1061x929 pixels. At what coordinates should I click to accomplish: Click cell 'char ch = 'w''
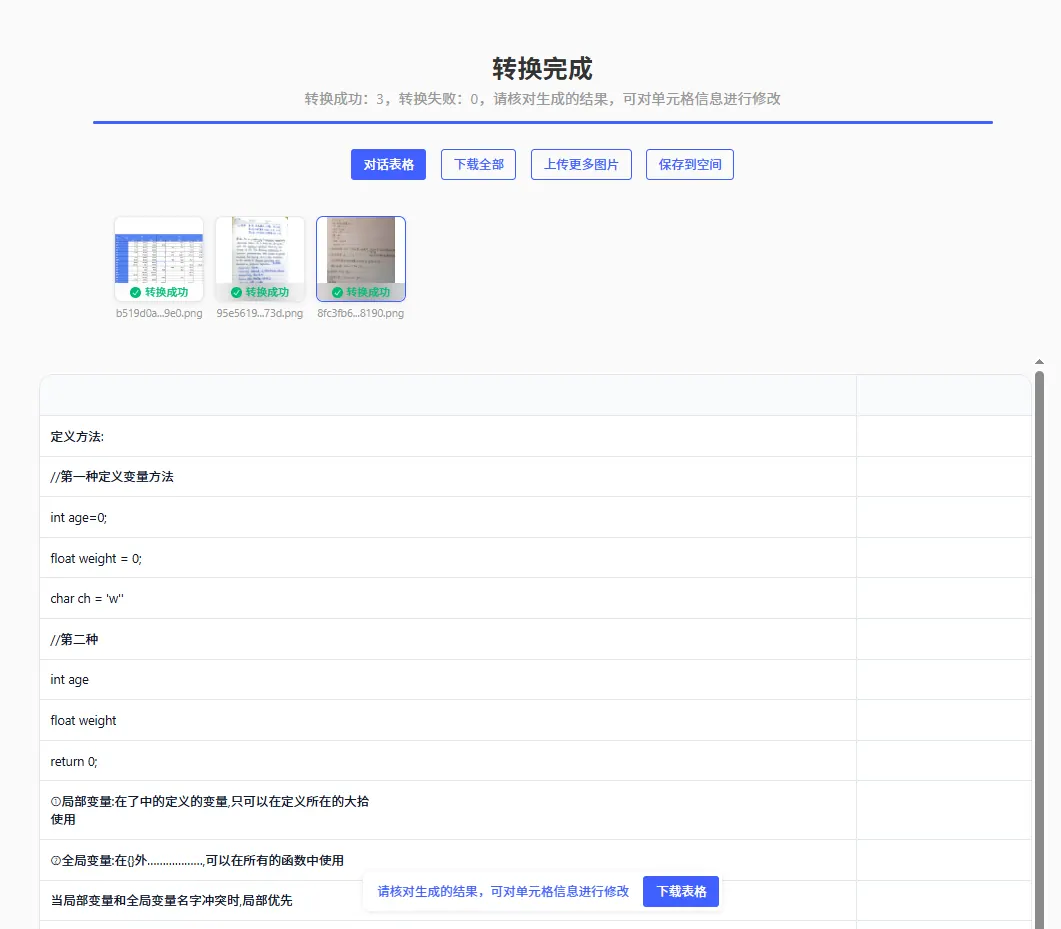tap(448, 598)
